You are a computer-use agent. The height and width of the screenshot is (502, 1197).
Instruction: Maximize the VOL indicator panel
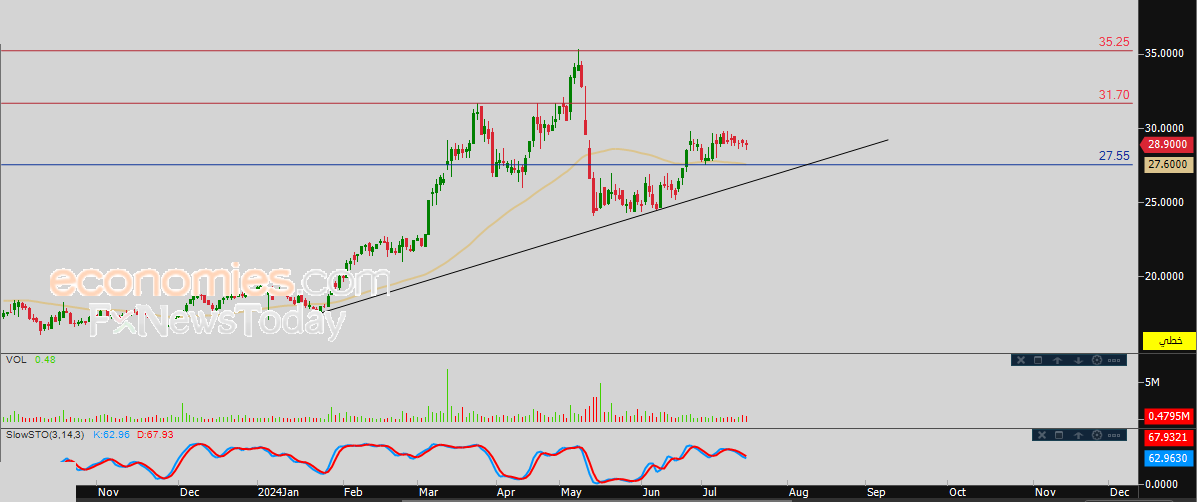coord(1038,360)
